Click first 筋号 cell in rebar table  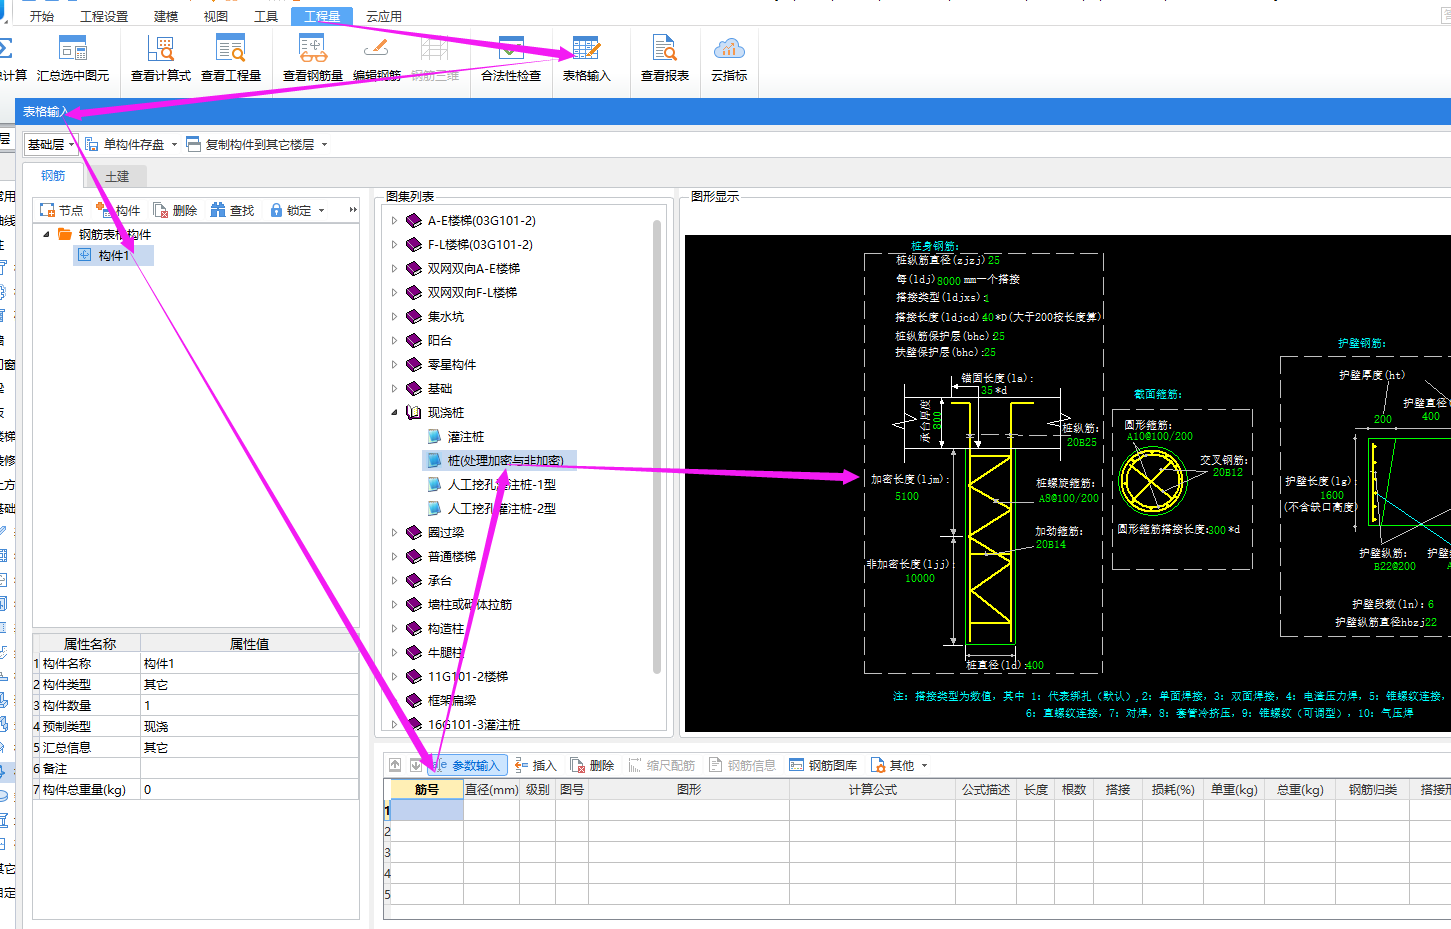(426, 810)
